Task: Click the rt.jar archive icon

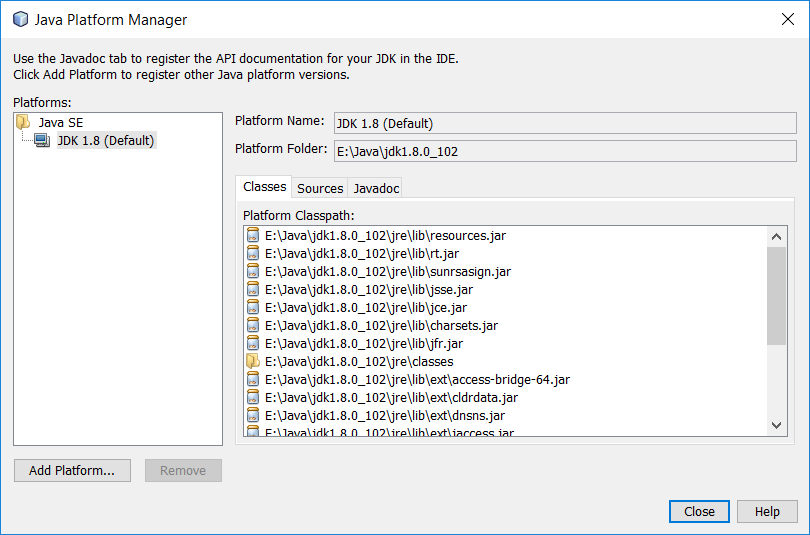Action: (x=253, y=254)
